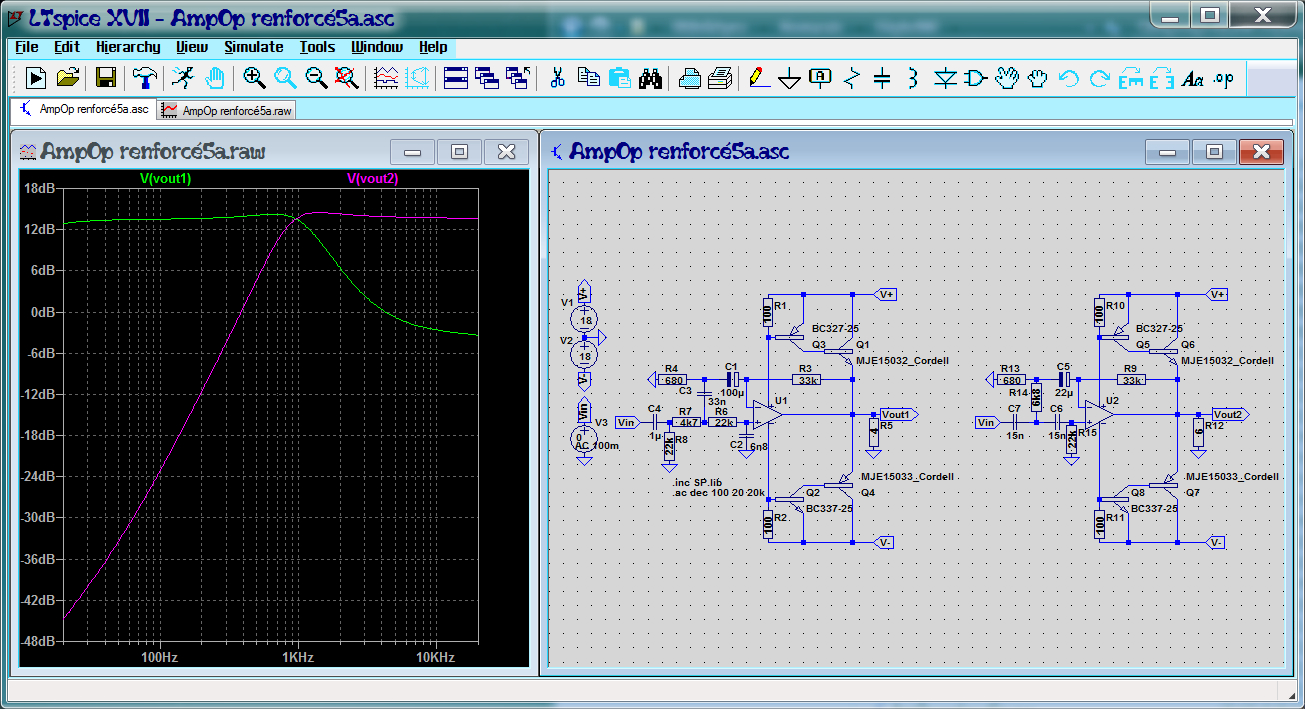This screenshot has height=709, width=1305.
Task: Click the '100µ' value of capacitor C1
Action: 732,393
